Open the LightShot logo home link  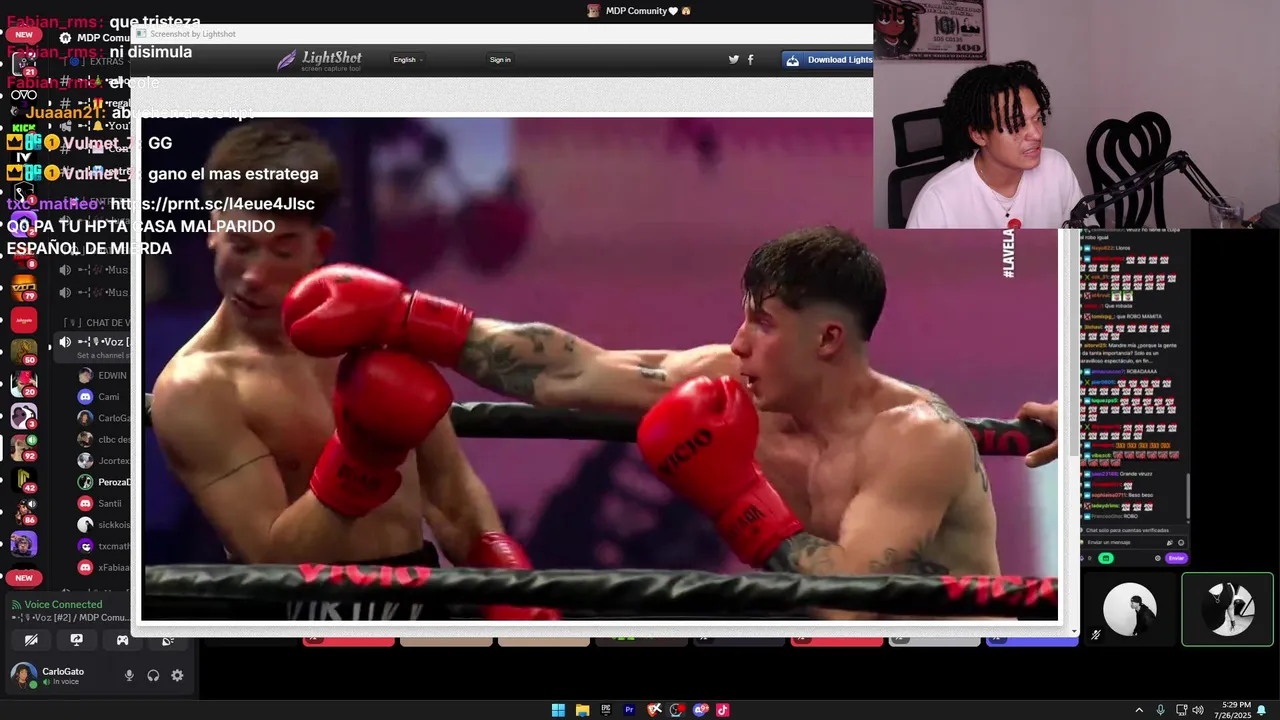(319, 60)
